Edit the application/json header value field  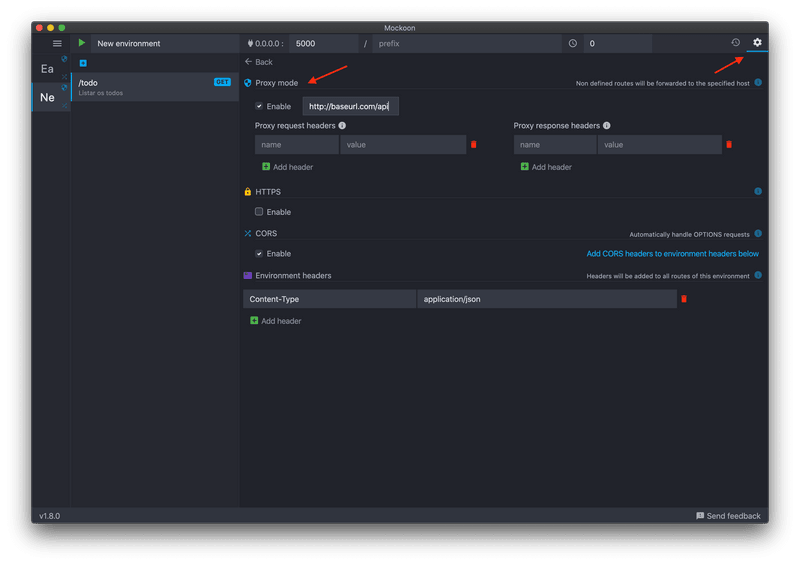click(547, 299)
